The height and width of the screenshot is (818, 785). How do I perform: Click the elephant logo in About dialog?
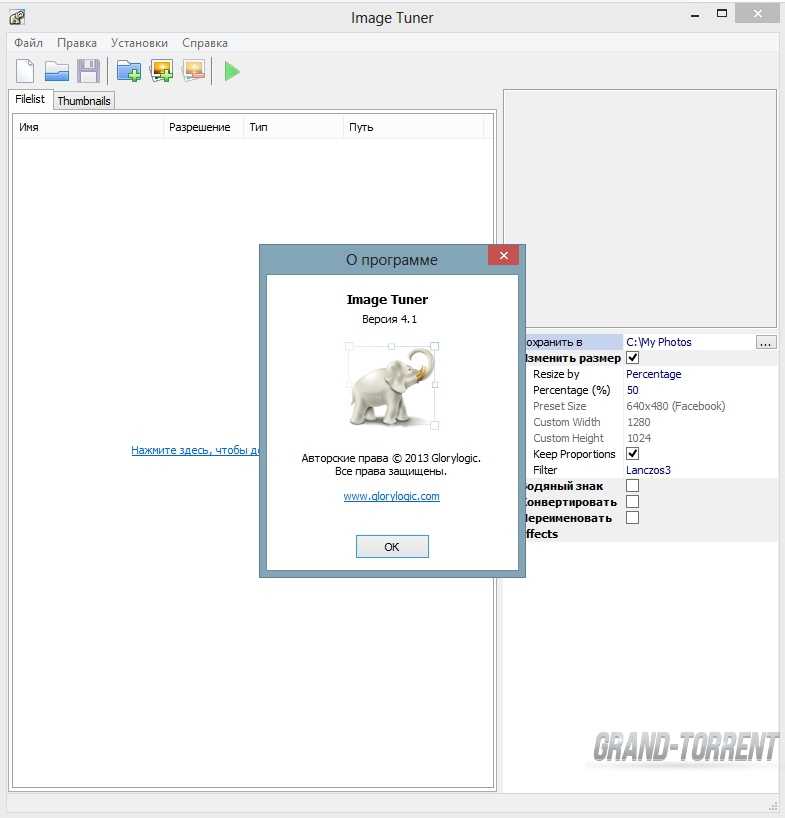392,386
